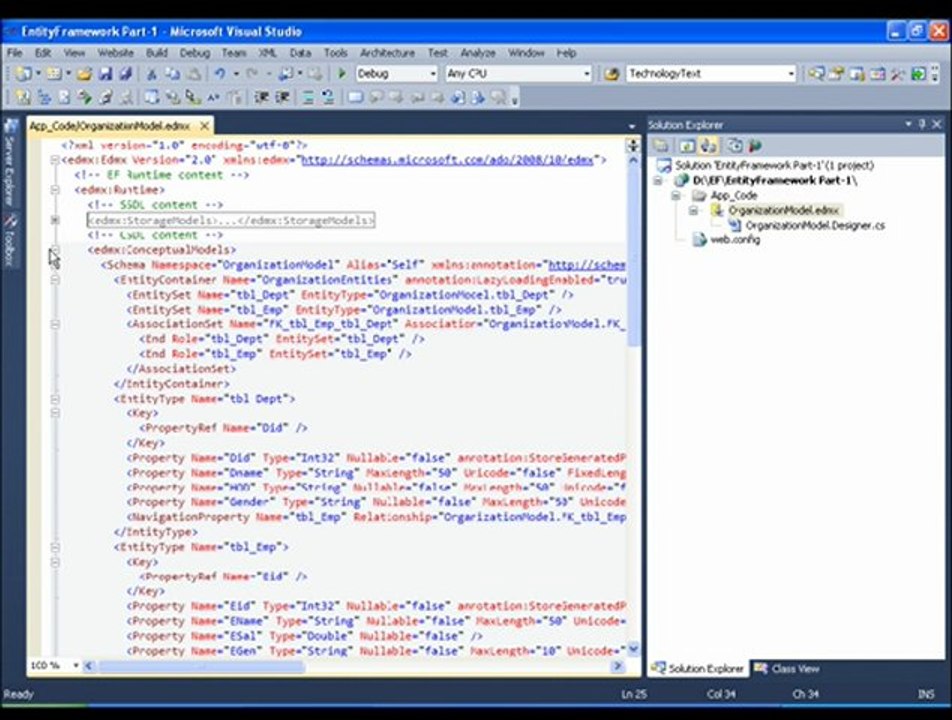
Task: Open the active files list dropdown arrow
Action: click(632, 126)
